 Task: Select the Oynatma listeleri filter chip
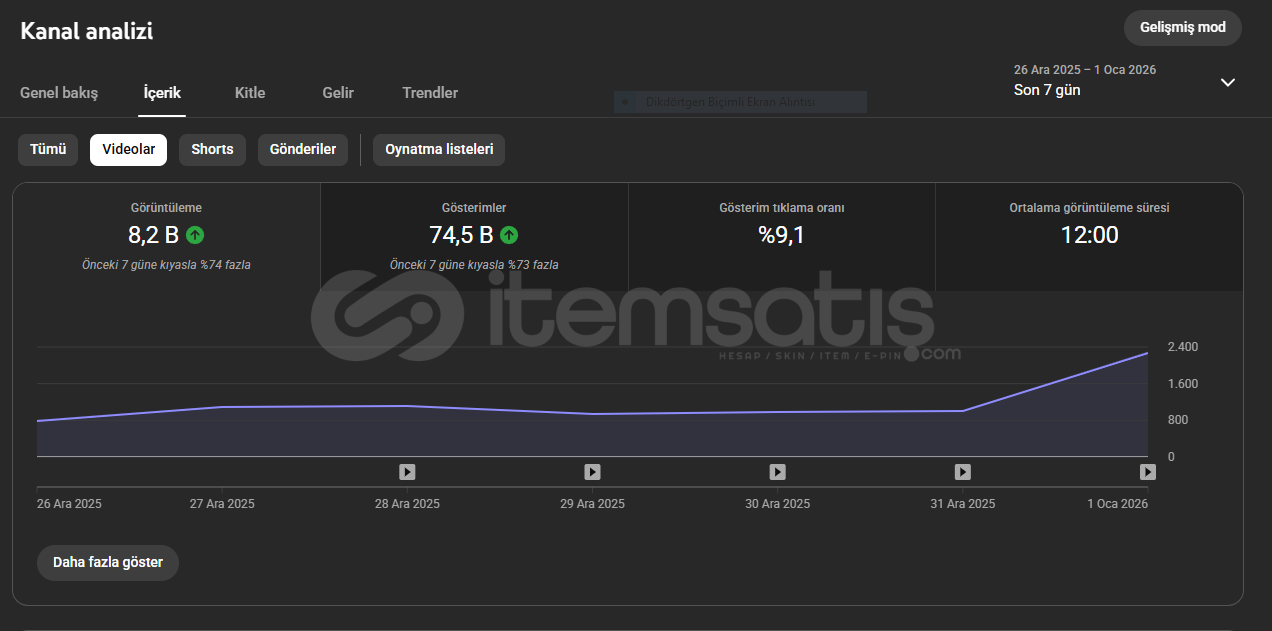[x=439, y=150]
